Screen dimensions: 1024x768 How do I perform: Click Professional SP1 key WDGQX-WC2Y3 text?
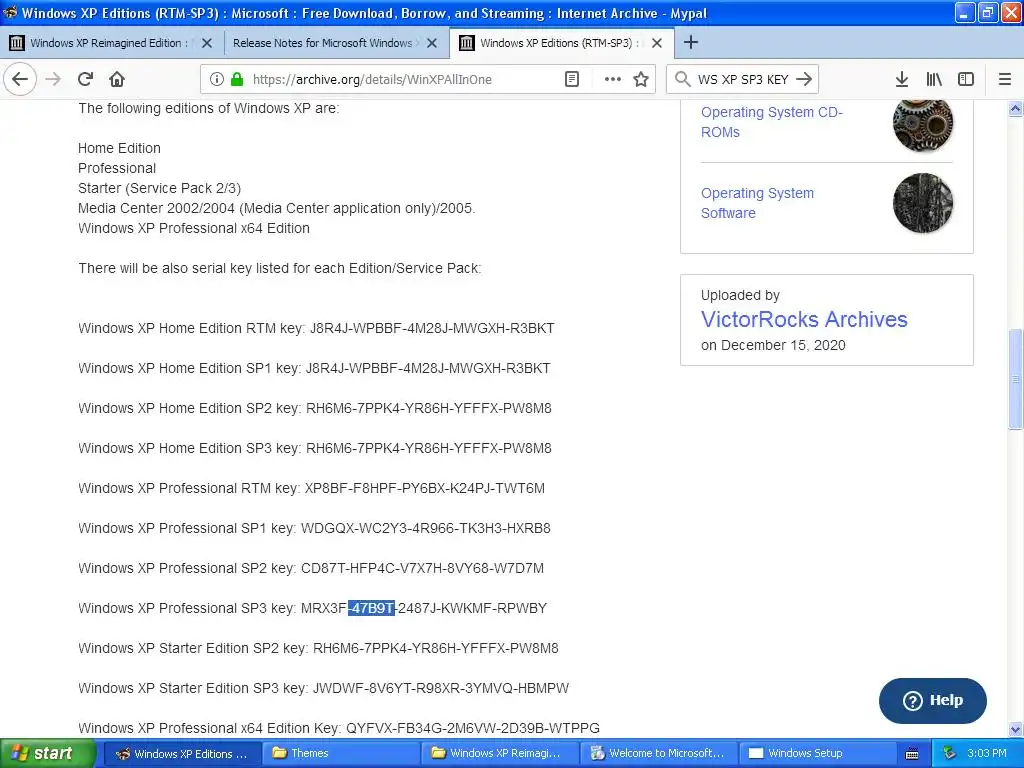425,528
